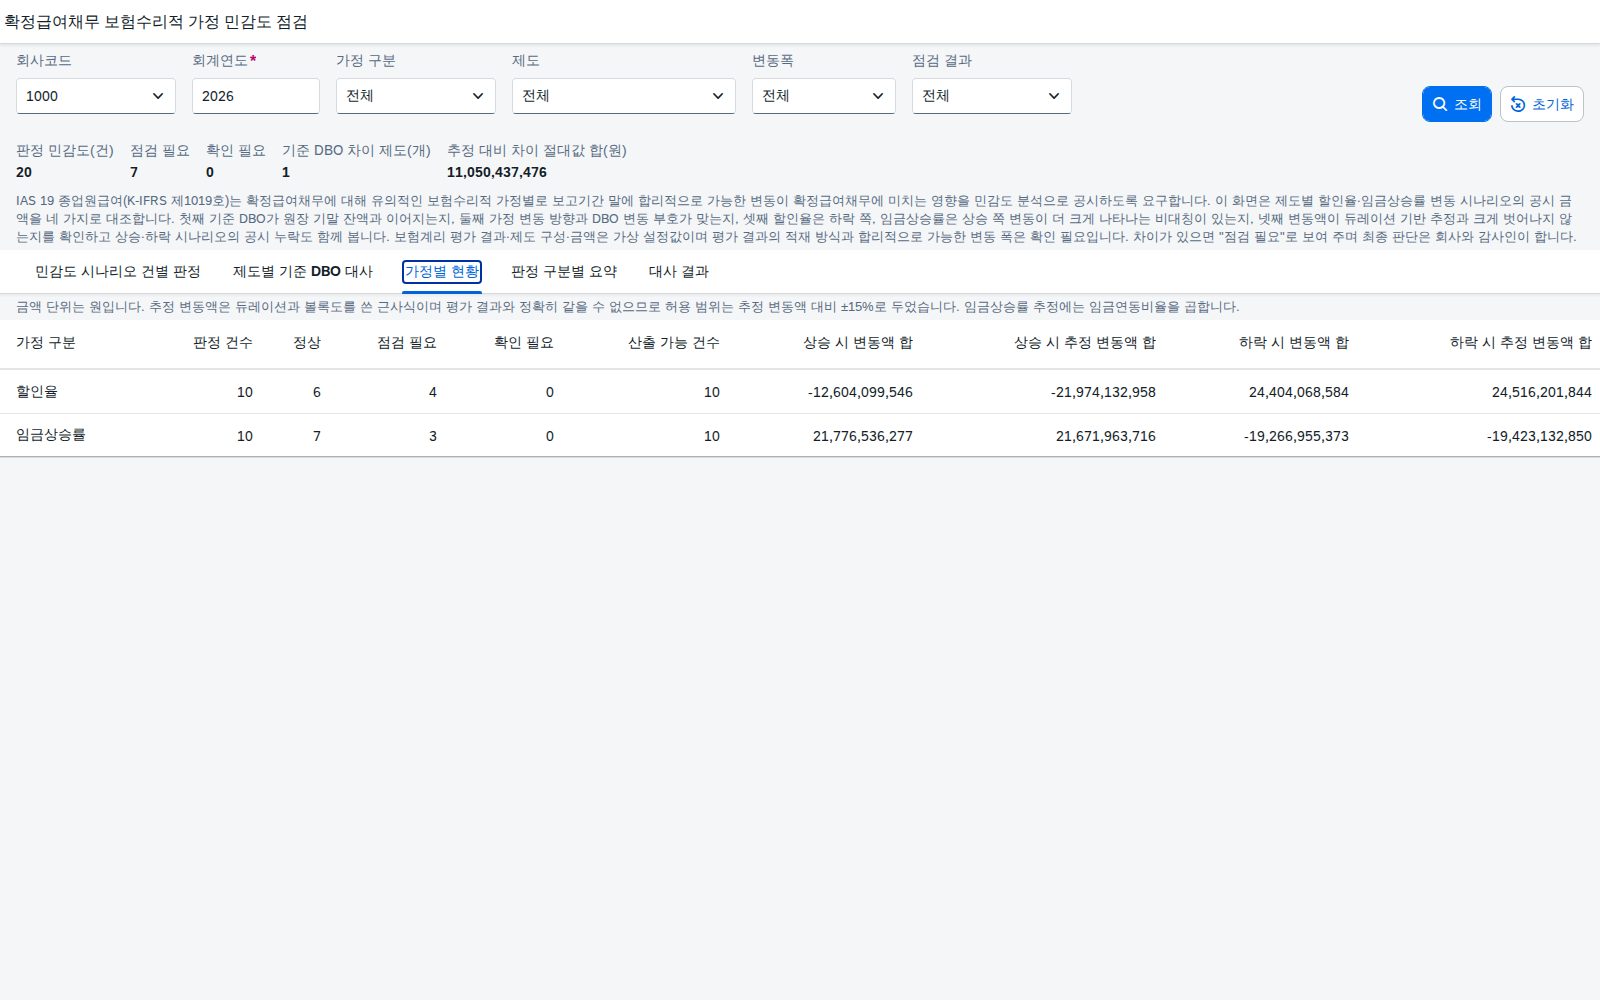
Task: Click the value -21,974,132,958
Action: tap(1103, 392)
